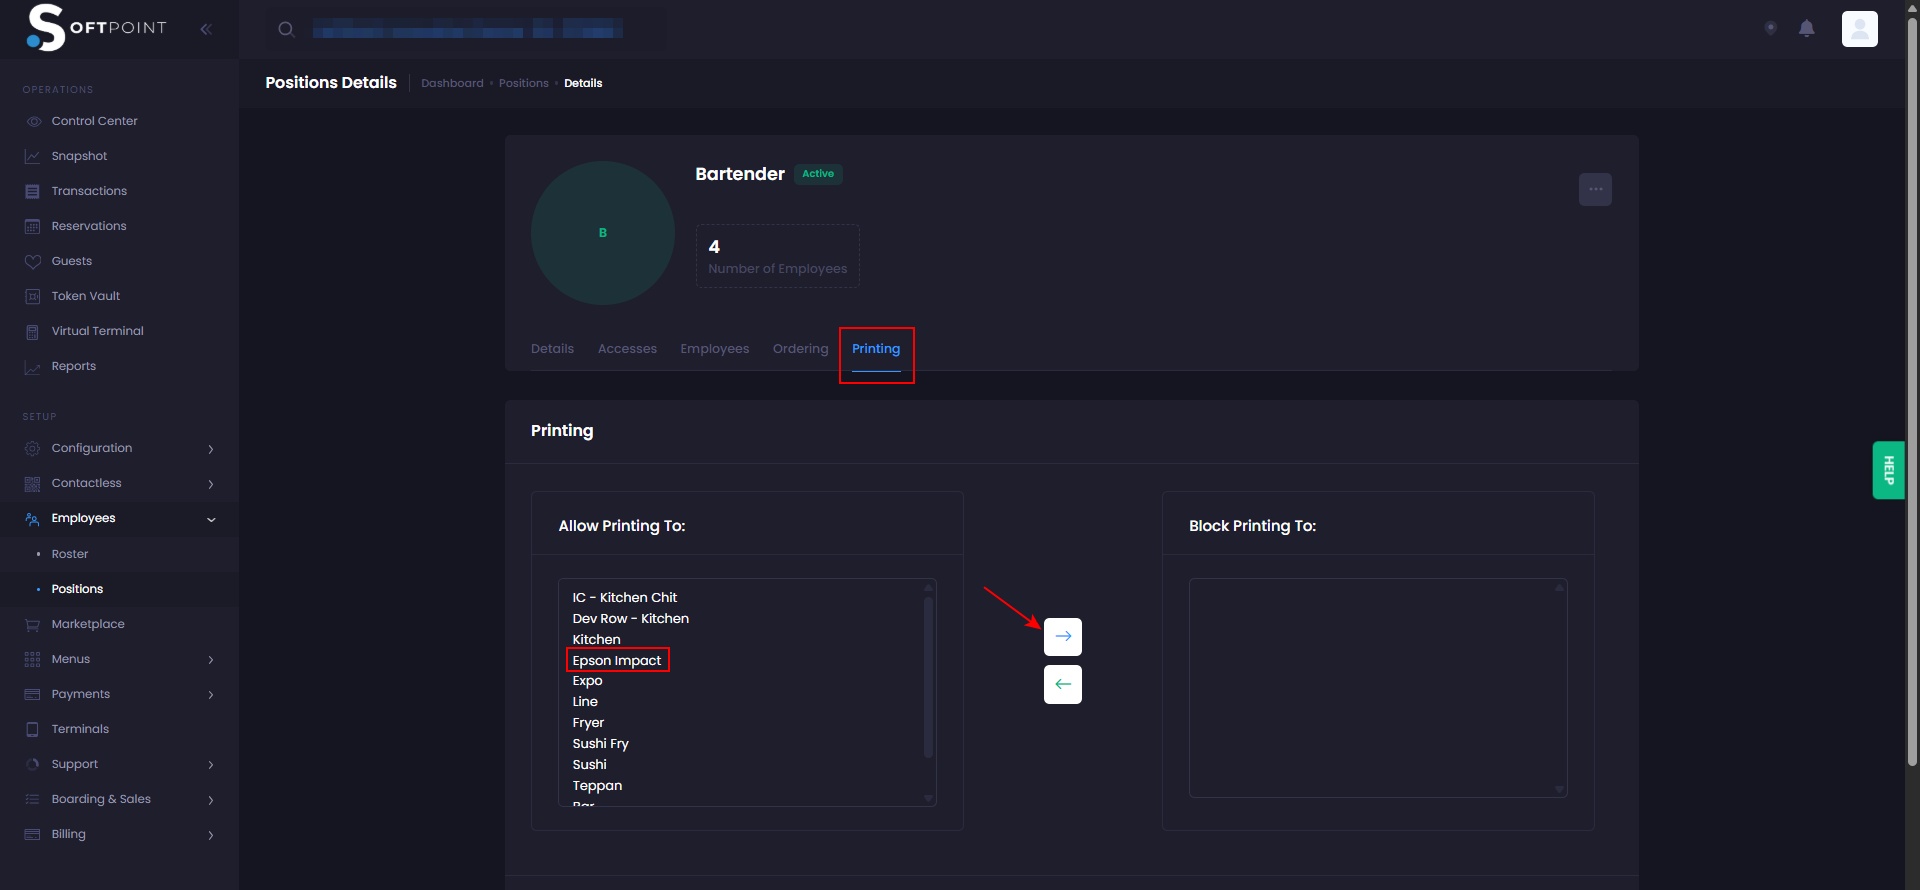Open the user profile avatar
The height and width of the screenshot is (890, 1920).
1859,29
